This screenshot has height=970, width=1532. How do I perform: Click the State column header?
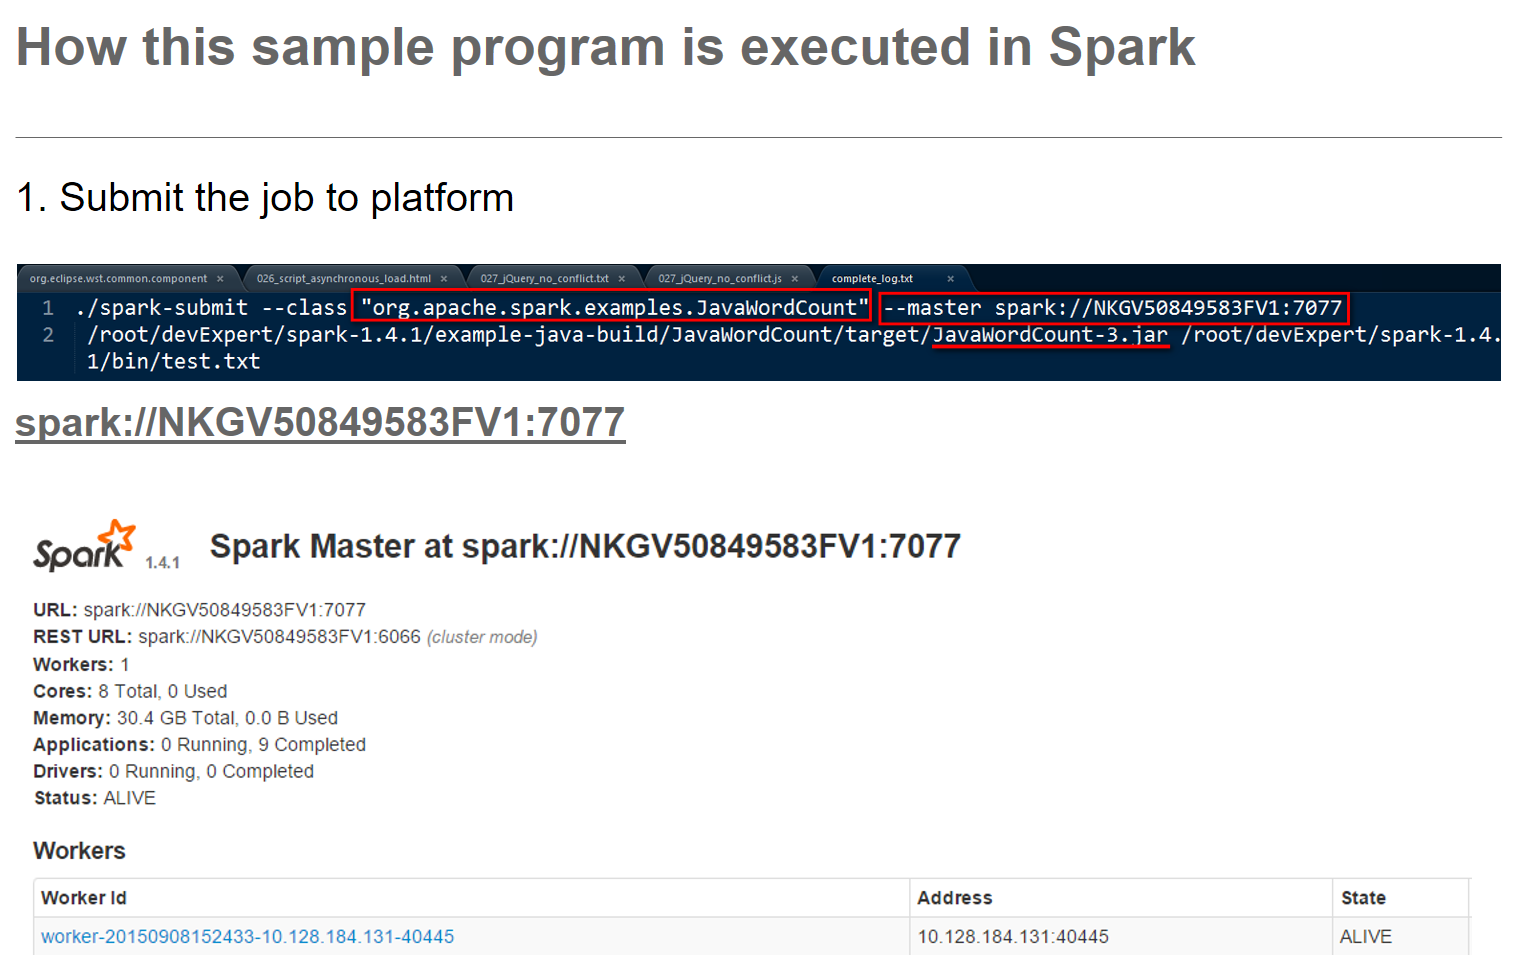(1363, 898)
